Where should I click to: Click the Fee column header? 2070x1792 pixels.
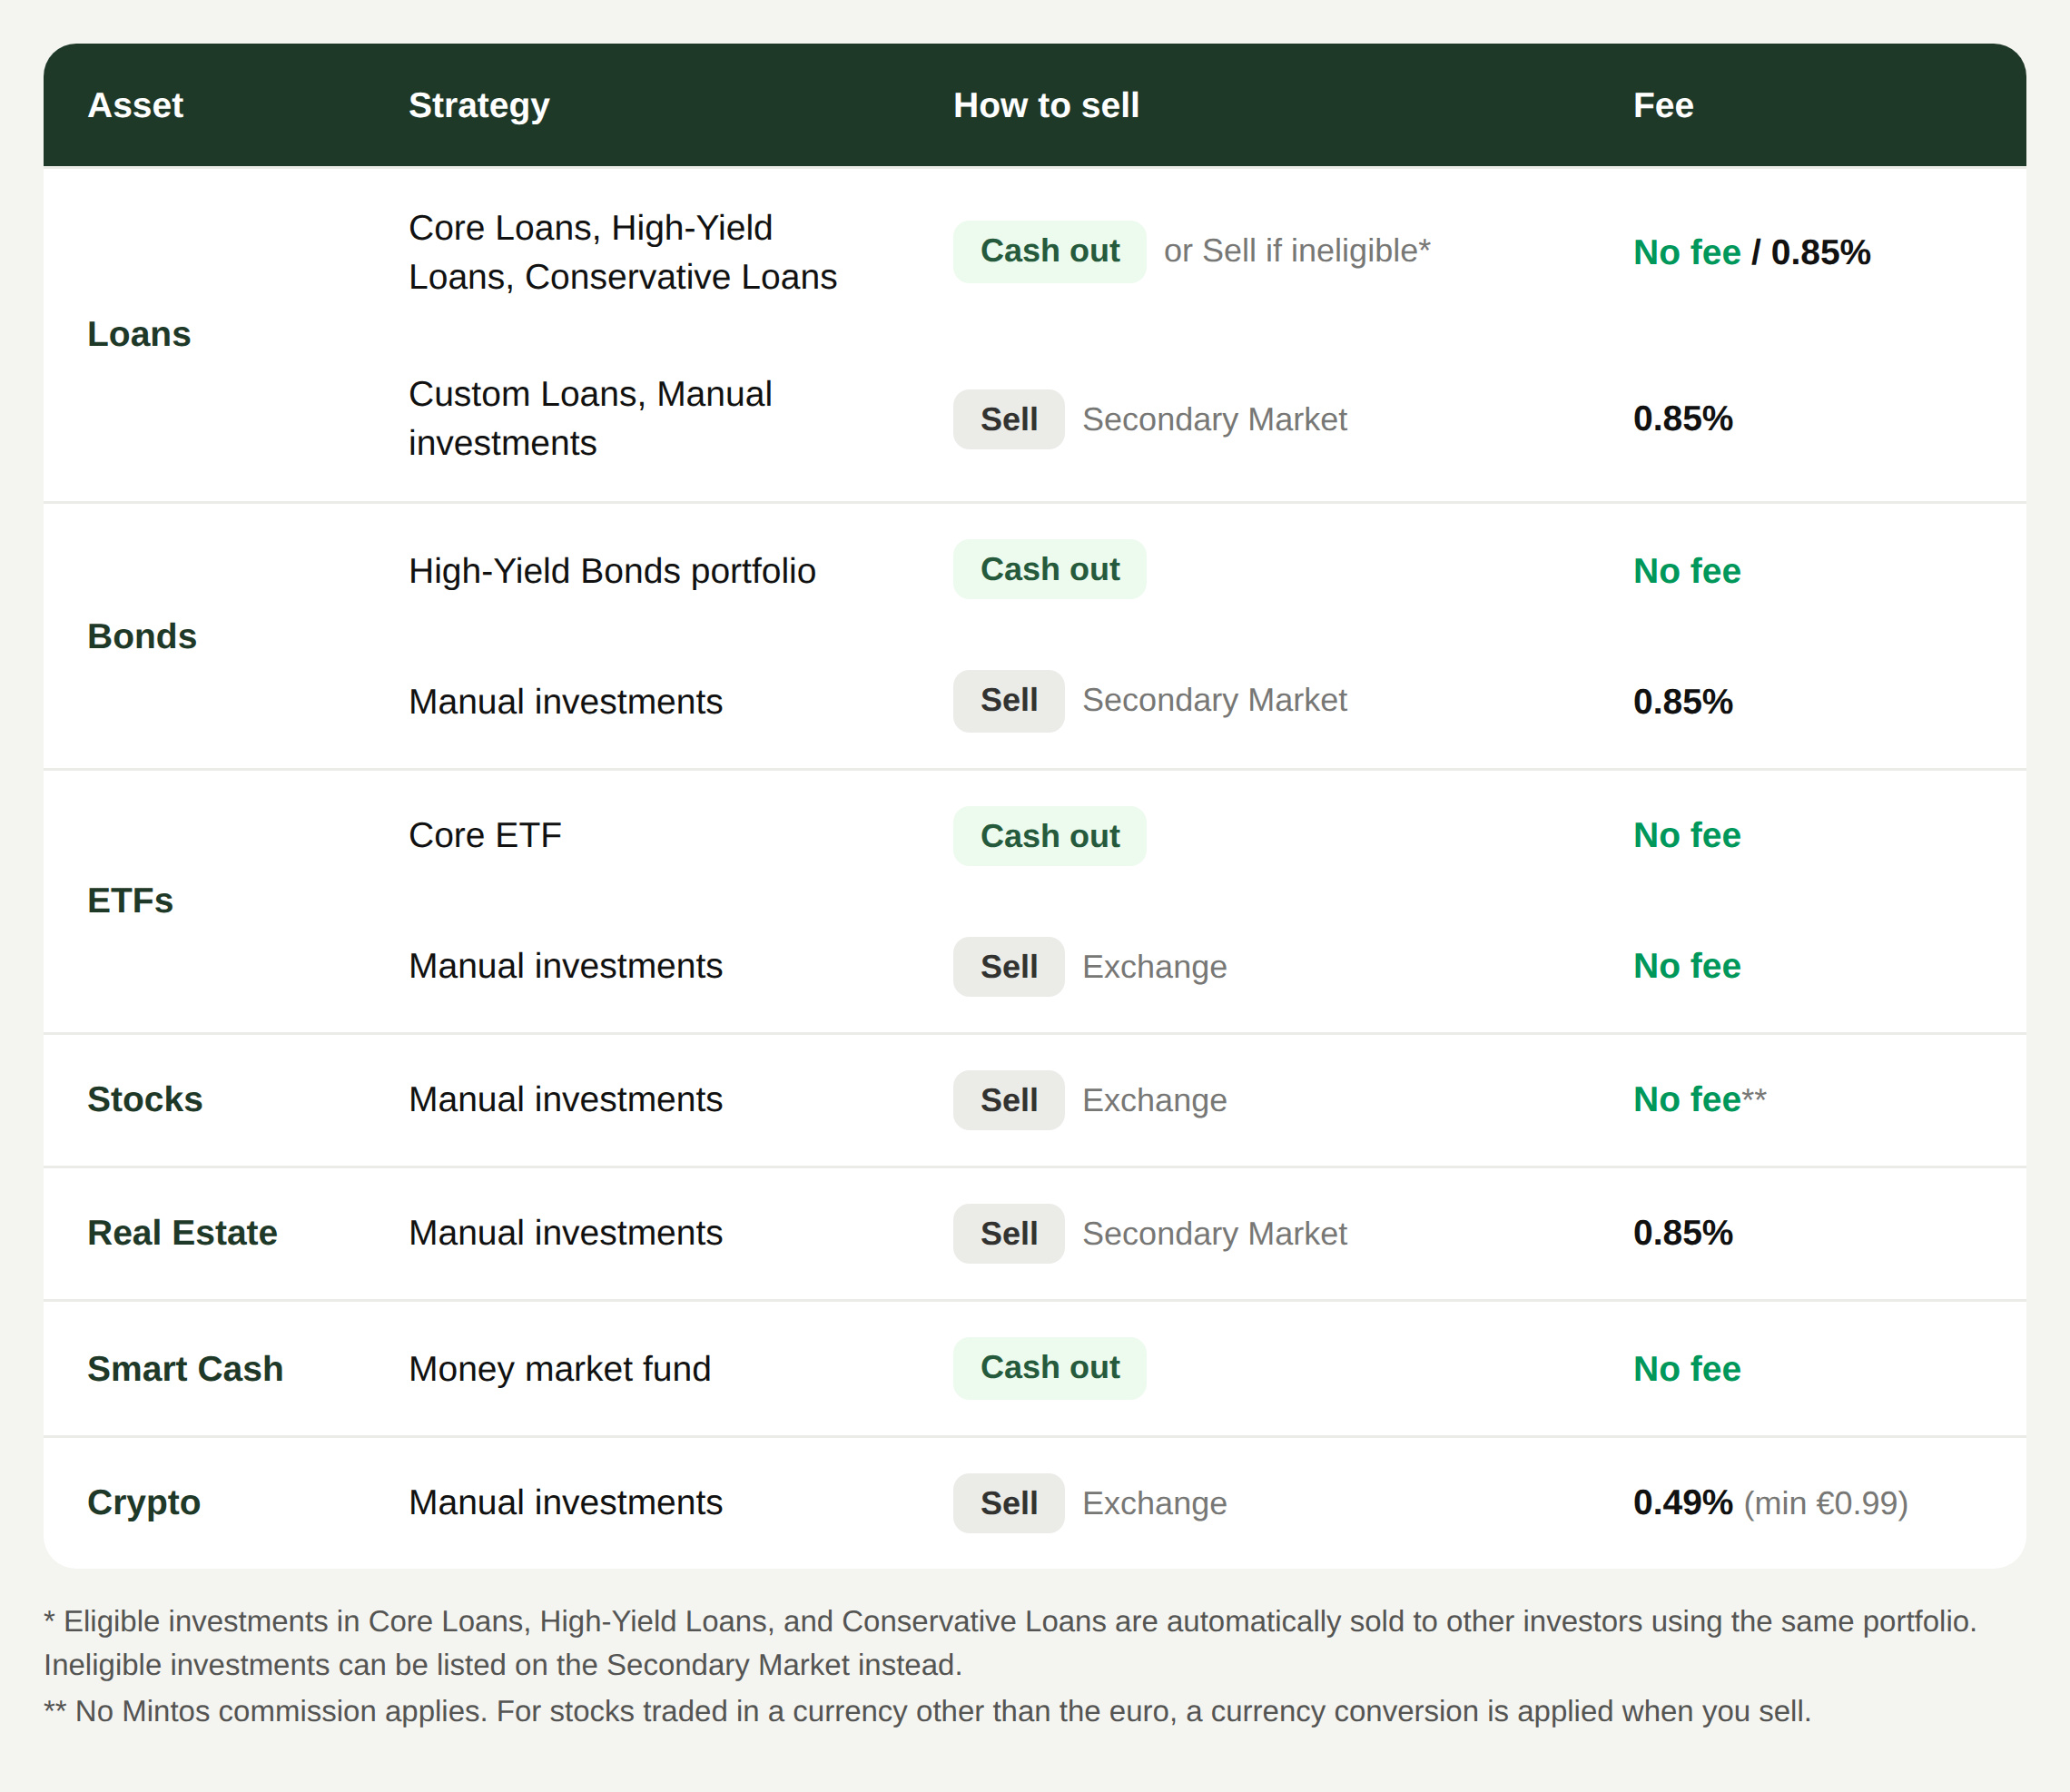pos(1663,105)
